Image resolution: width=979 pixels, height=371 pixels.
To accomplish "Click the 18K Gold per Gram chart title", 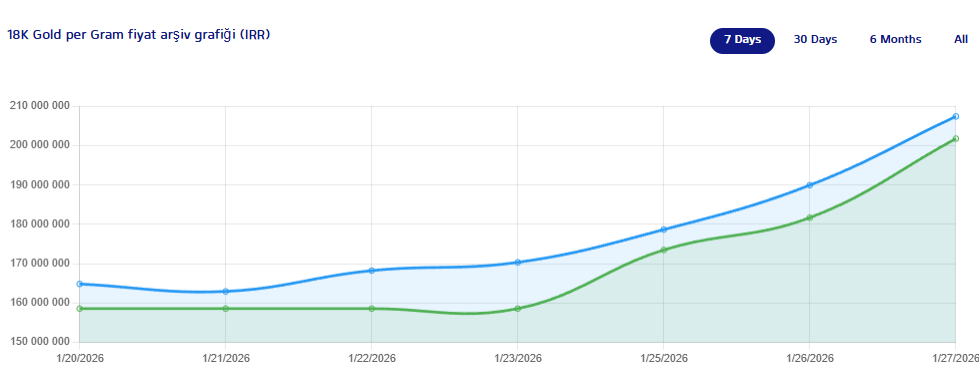I will 139,35.
